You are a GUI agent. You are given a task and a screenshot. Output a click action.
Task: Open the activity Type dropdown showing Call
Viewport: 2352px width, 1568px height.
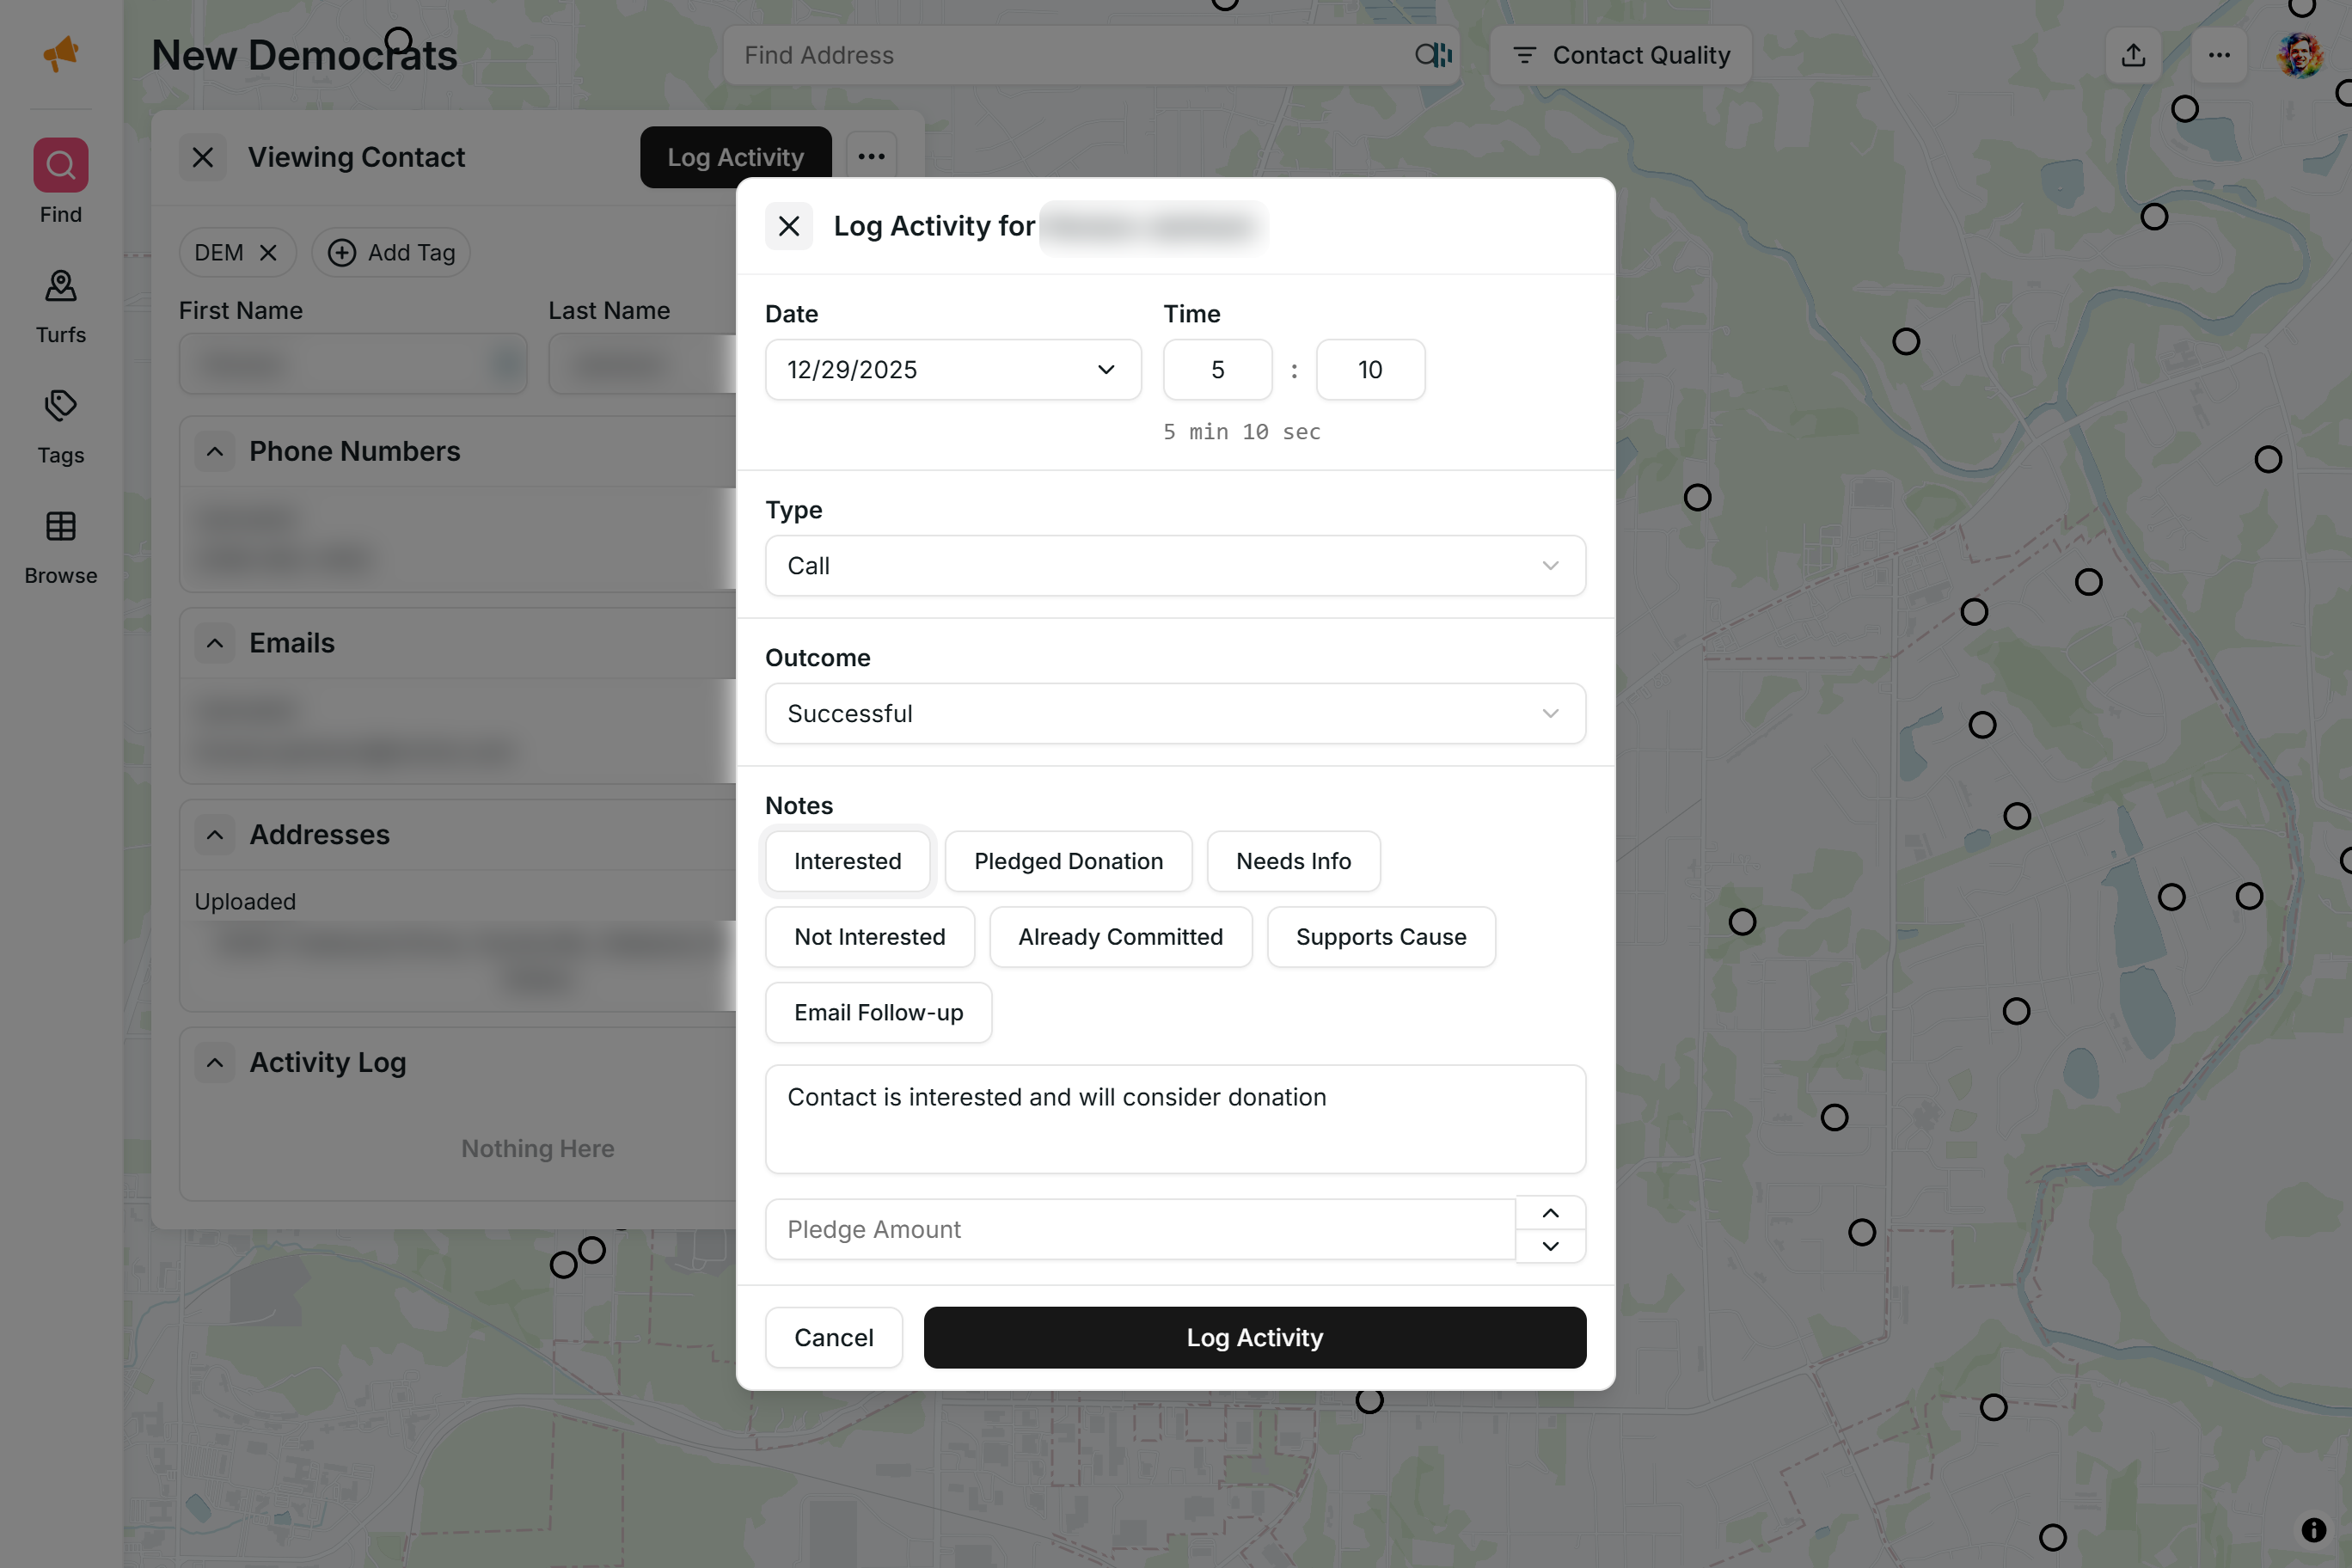(1174, 565)
